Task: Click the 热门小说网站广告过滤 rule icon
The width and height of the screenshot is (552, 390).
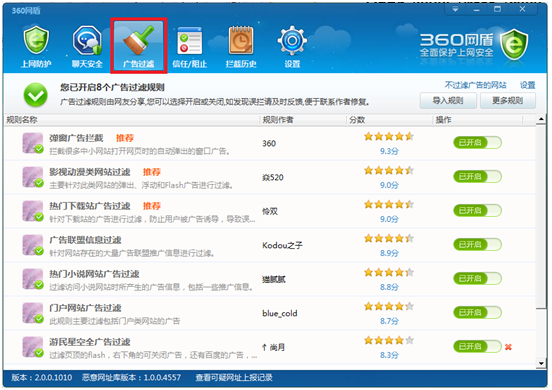Action: pos(33,279)
